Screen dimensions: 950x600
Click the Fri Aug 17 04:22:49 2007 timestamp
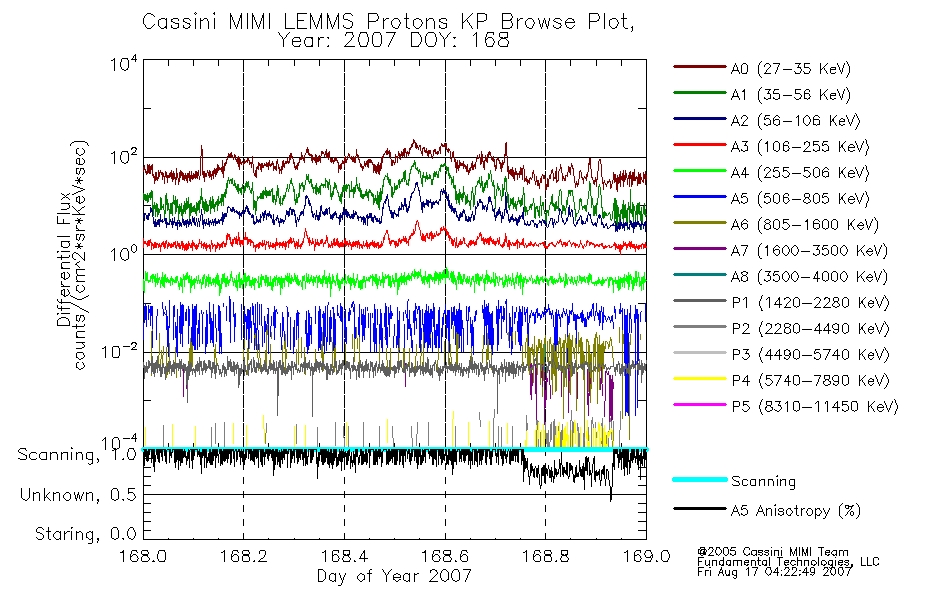click(774, 572)
